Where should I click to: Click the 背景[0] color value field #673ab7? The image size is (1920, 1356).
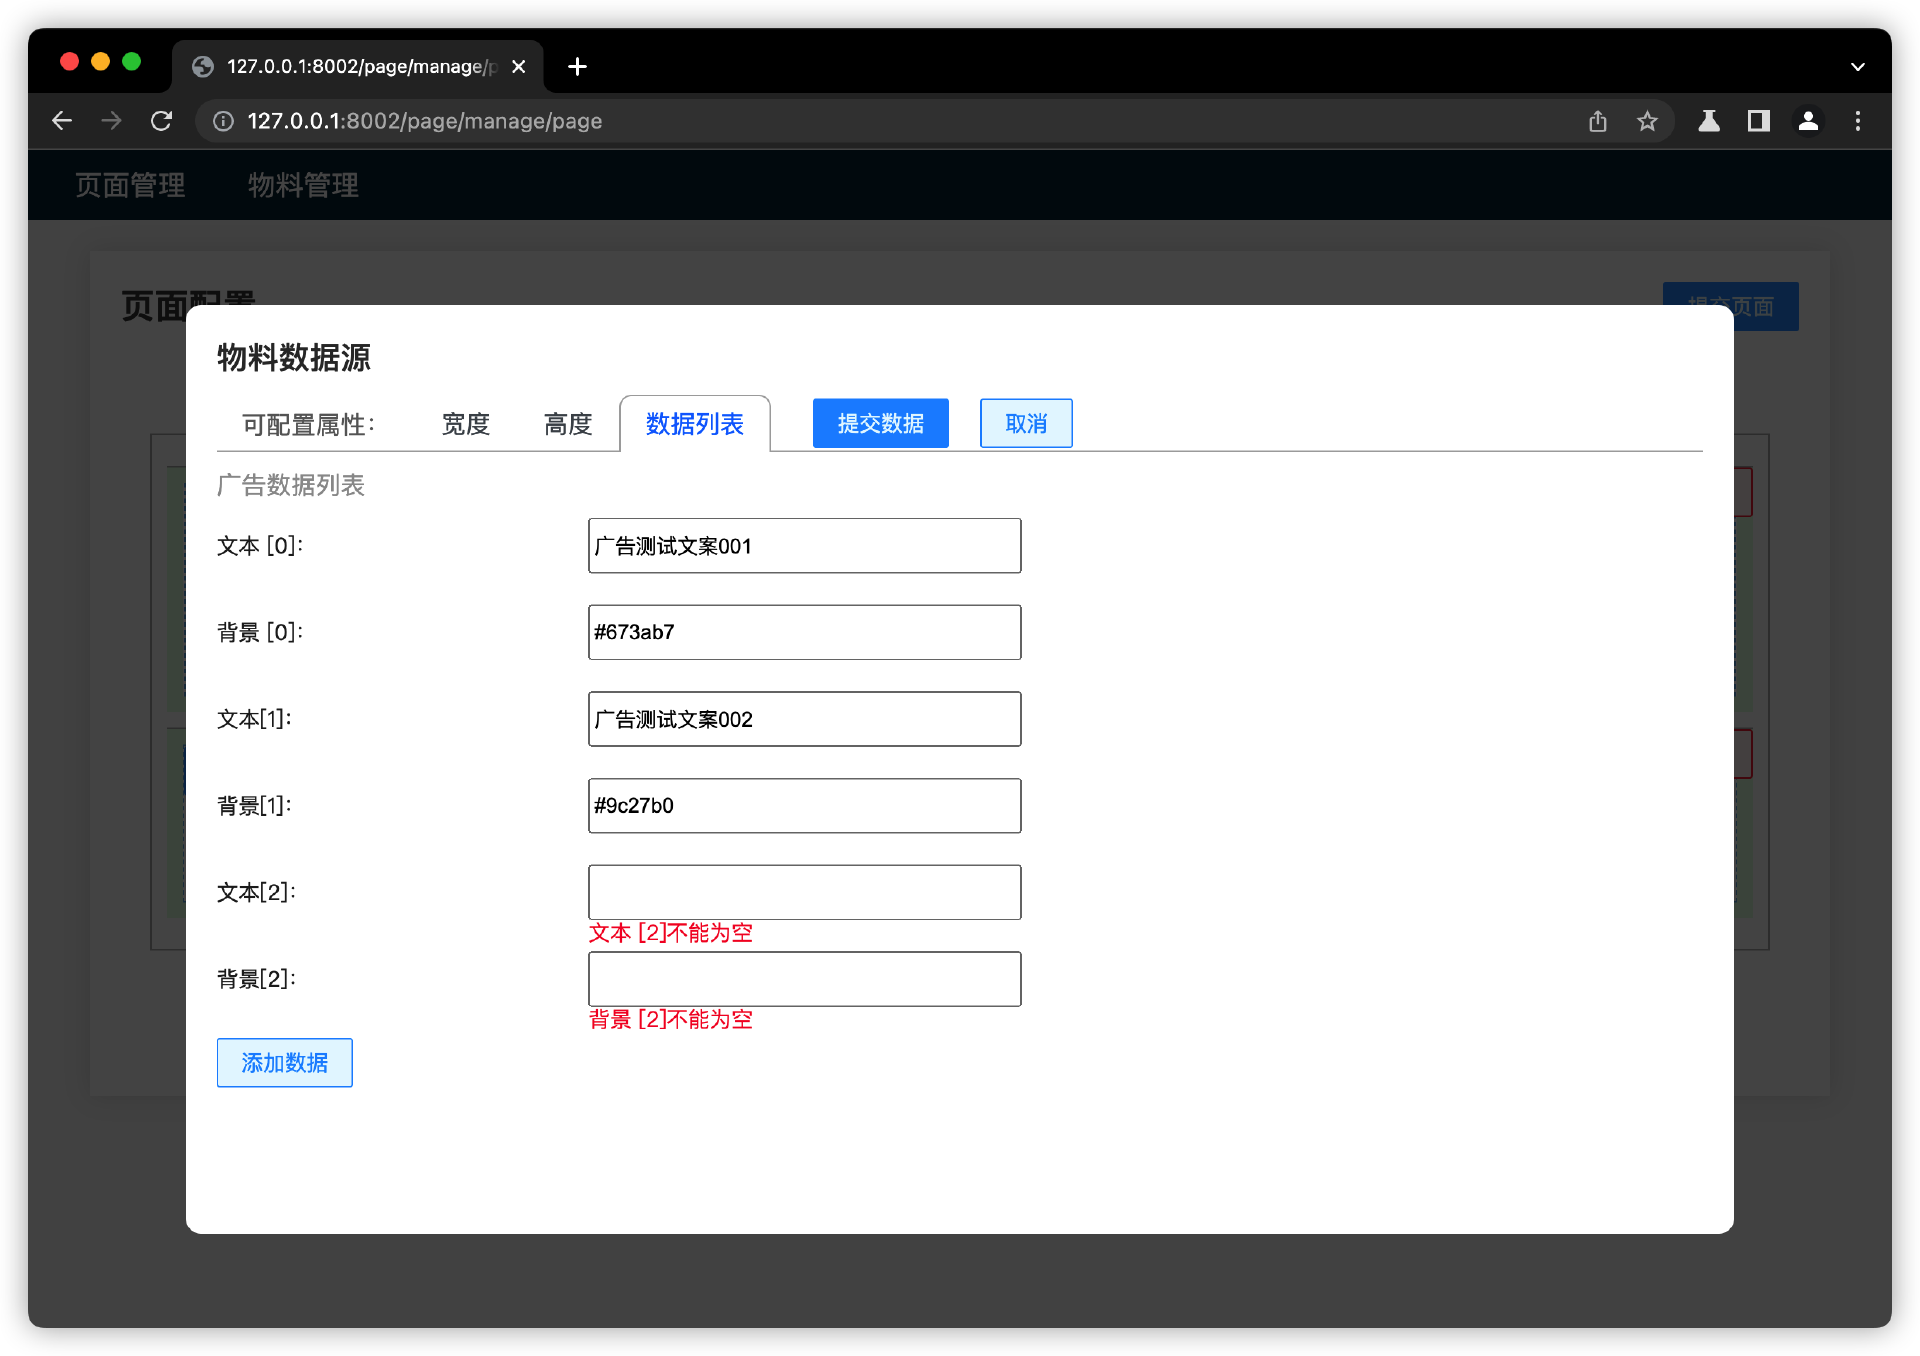pyautogui.click(x=804, y=632)
